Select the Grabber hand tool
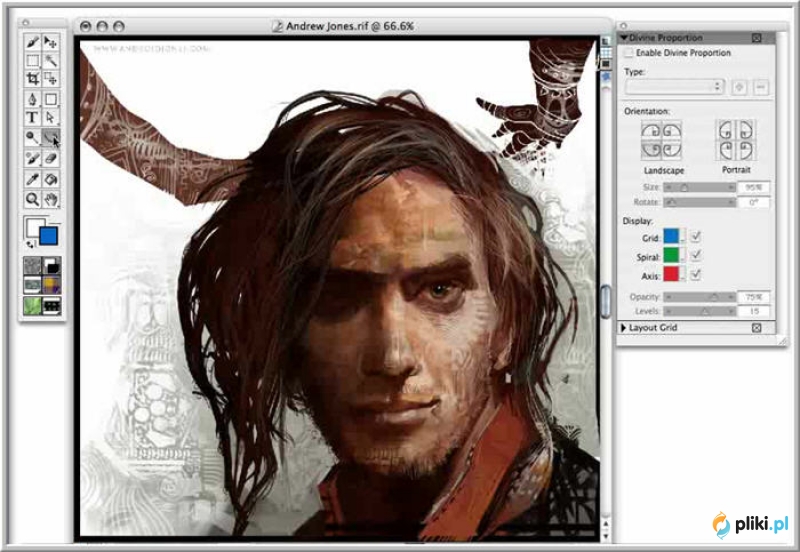800x552 pixels. pyautogui.click(x=51, y=199)
